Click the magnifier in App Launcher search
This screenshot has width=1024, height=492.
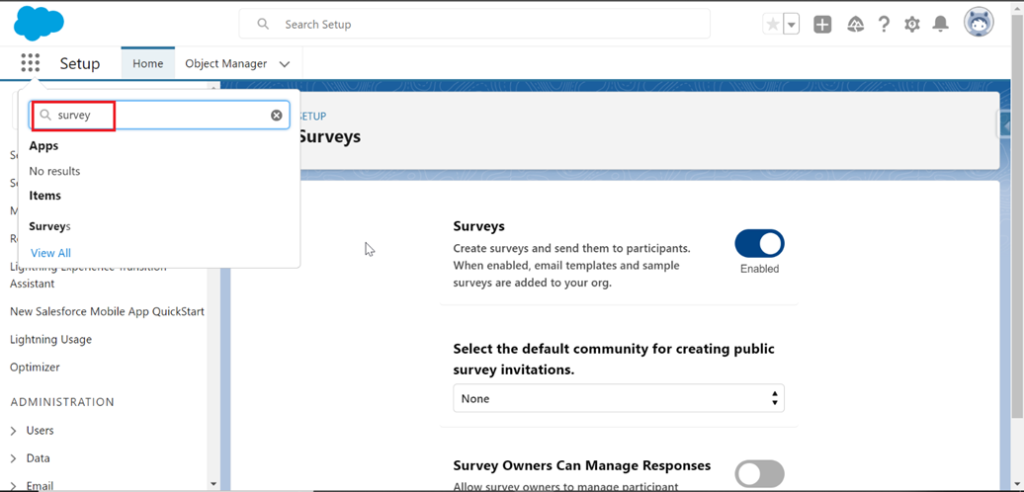pyautogui.click(x=45, y=115)
